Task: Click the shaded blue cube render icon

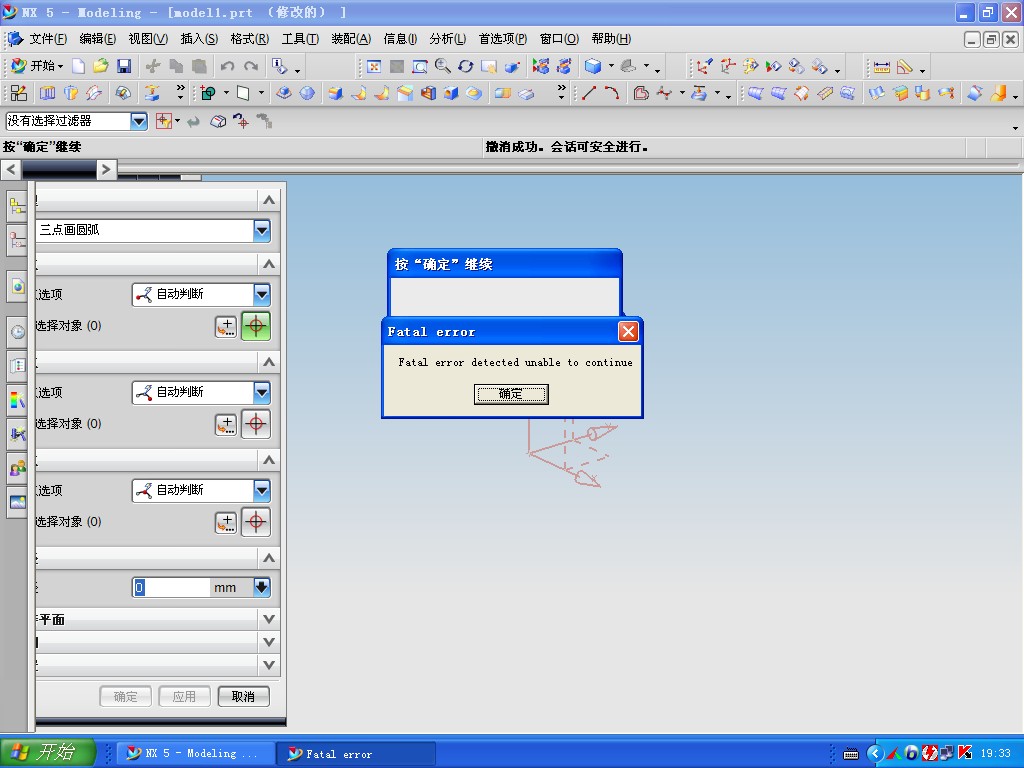Action: tap(593, 66)
